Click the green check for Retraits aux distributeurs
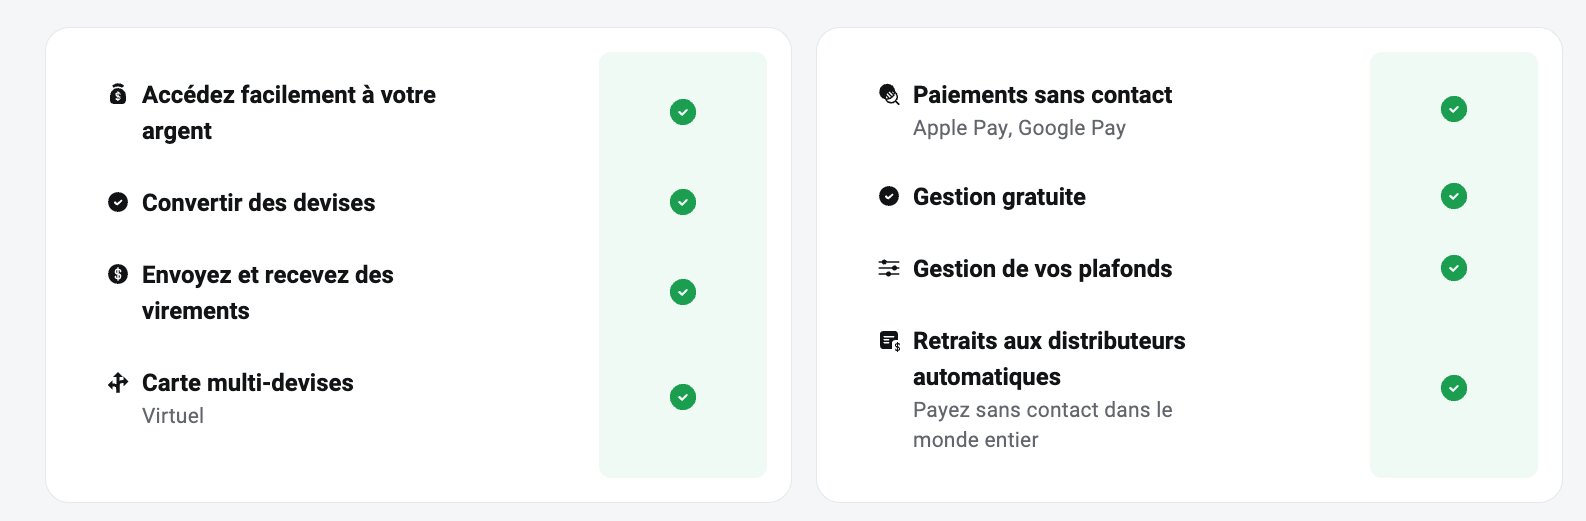The height and width of the screenshot is (521, 1586). (1454, 388)
